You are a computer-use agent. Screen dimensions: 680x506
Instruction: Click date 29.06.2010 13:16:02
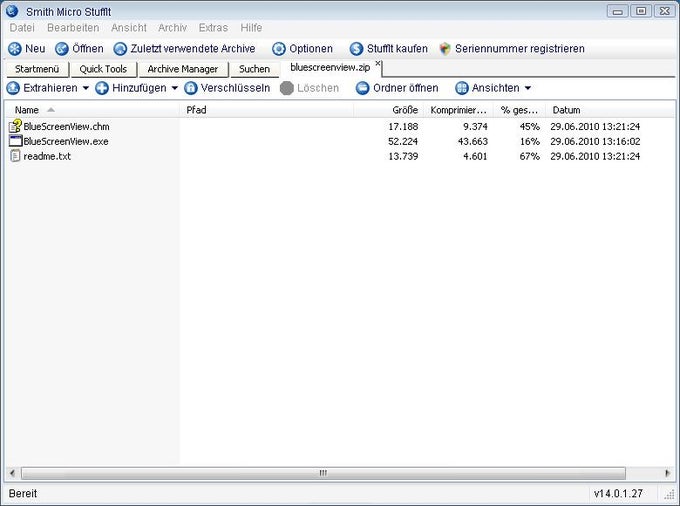pos(595,141)
